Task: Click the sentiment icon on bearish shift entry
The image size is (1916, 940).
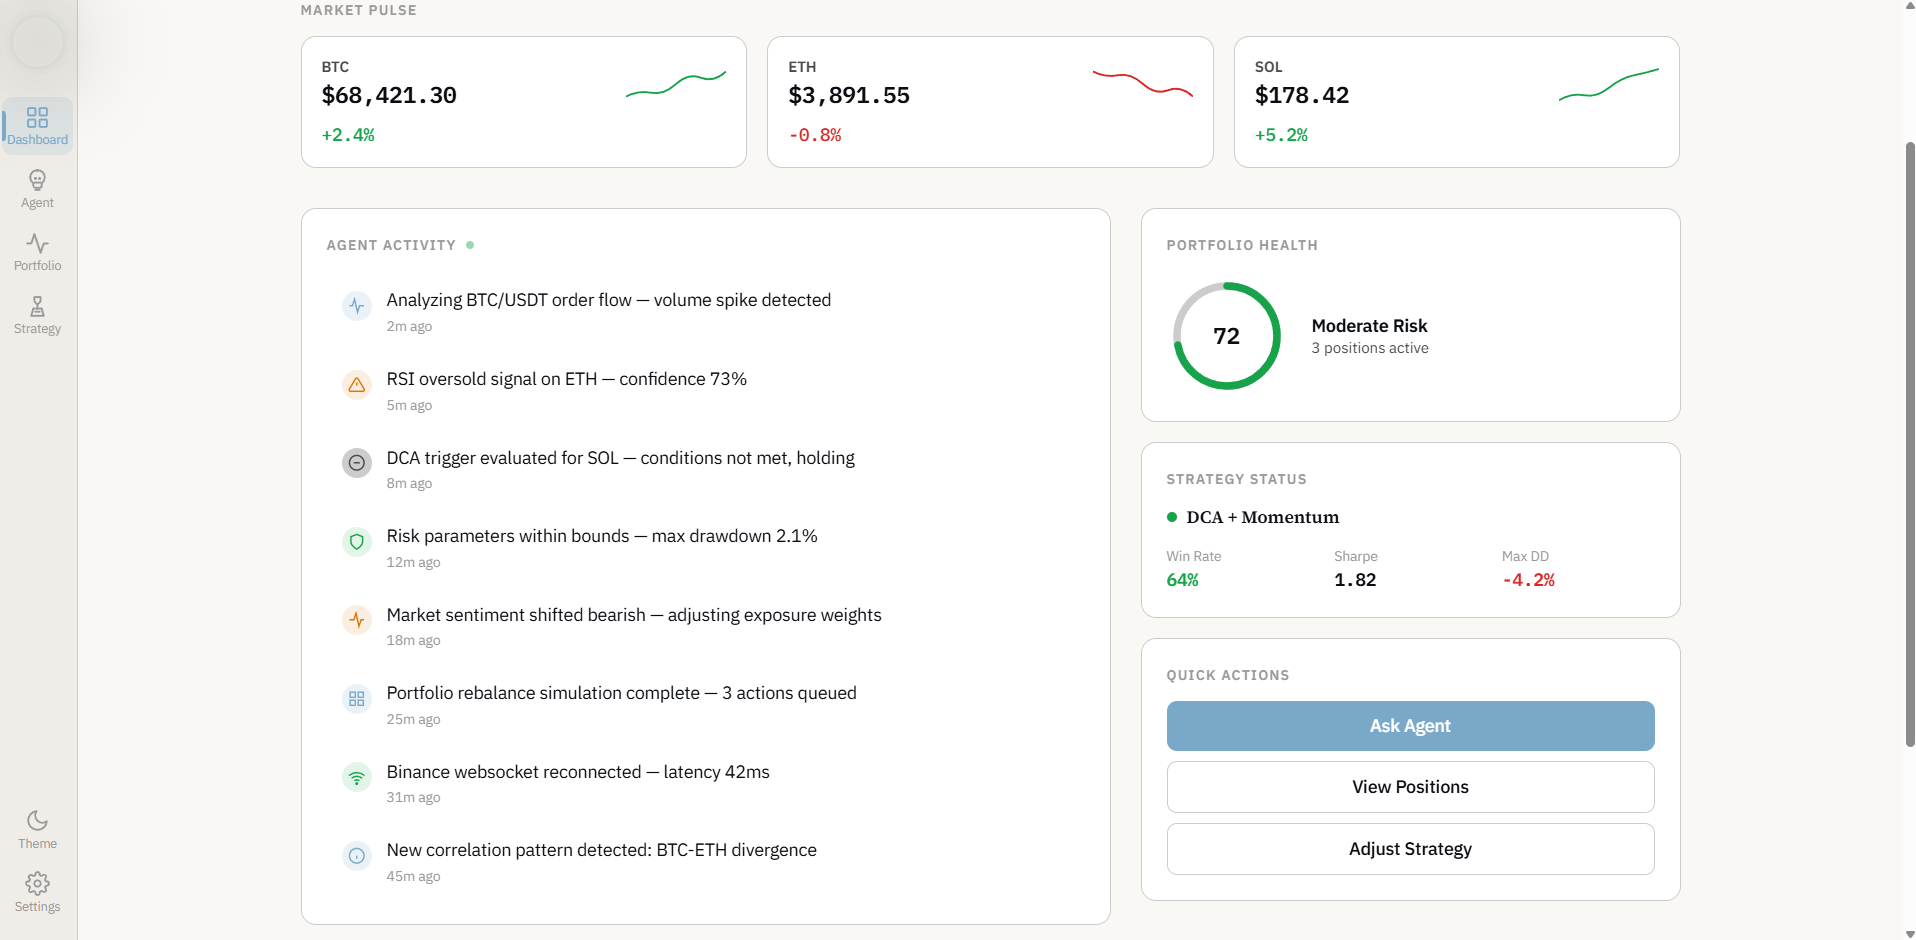Action: pyautogui.click(x=357, y=620)
